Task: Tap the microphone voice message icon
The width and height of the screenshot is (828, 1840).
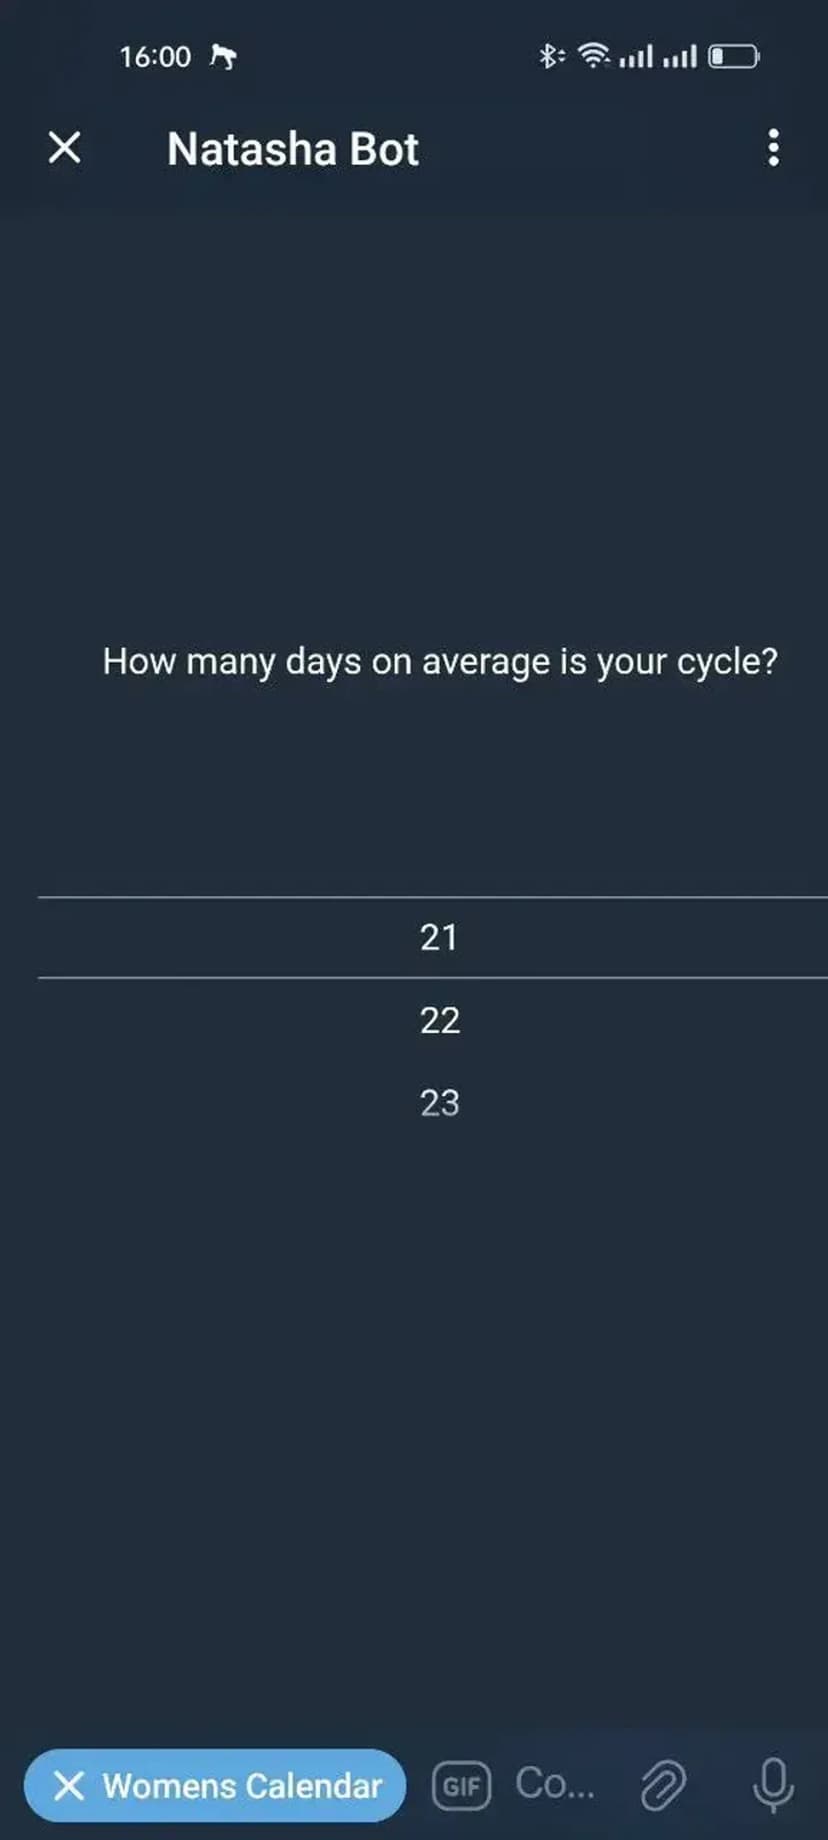Action: tap(773, 1785)
